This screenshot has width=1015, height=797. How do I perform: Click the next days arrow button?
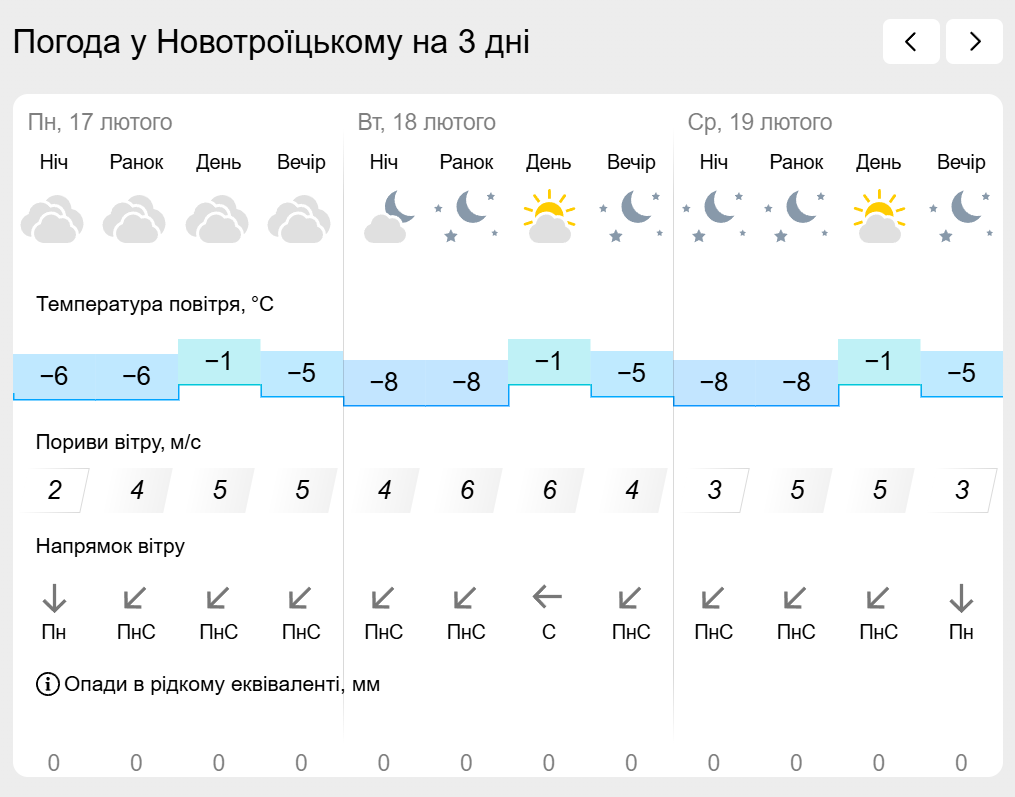[974, 41]
